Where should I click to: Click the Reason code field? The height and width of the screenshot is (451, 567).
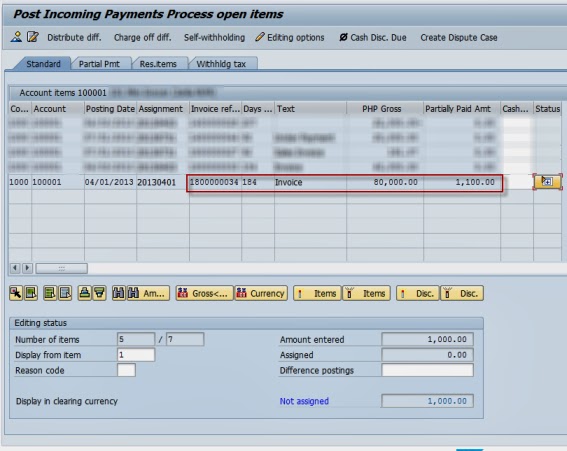[126, 370]
